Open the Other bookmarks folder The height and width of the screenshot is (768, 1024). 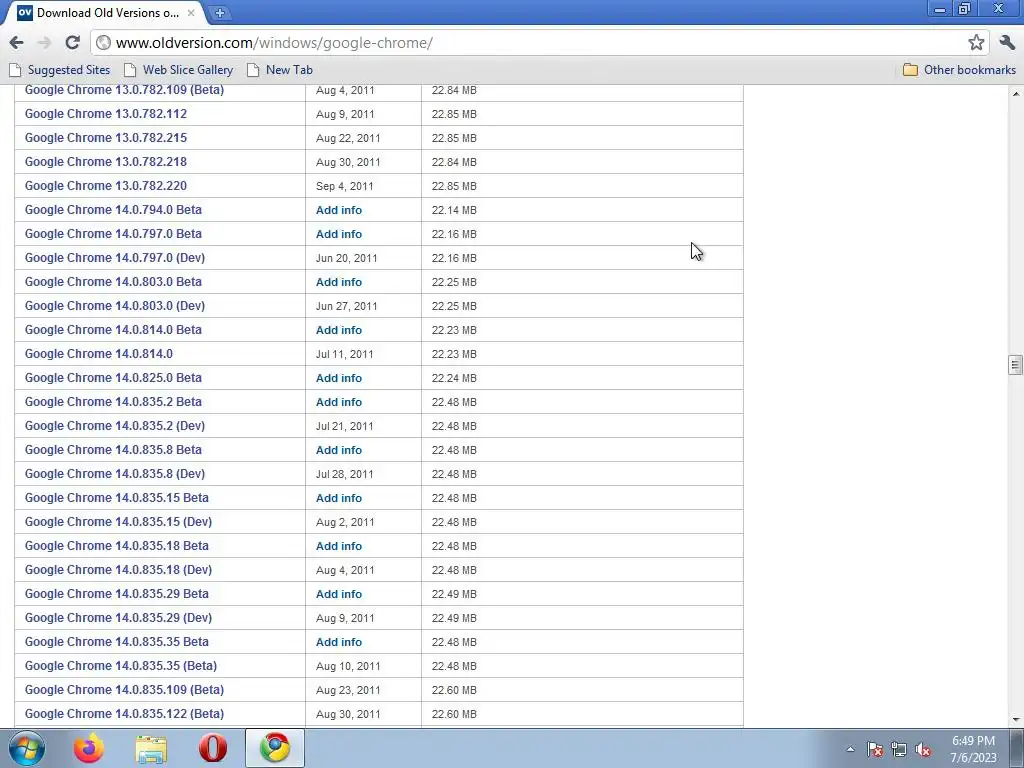(959, 70)
